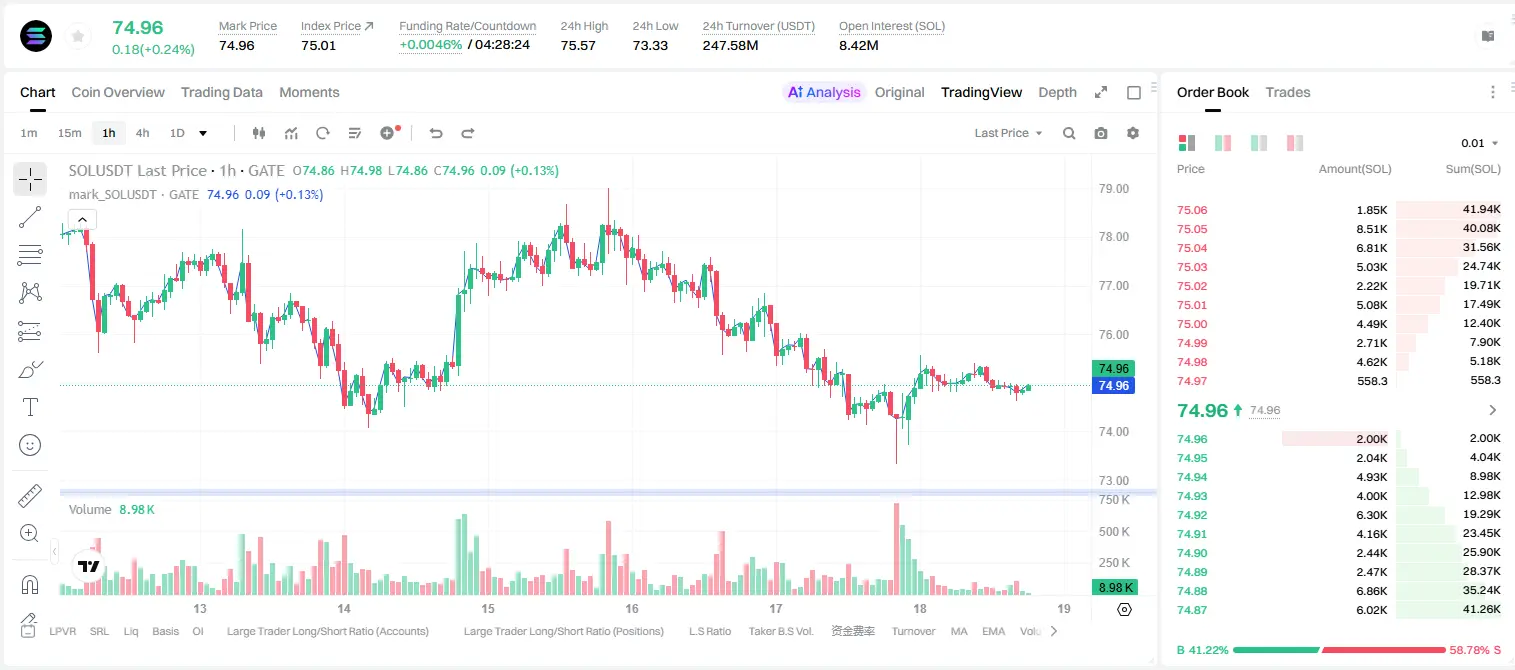
Task: Toggle the AI Analysis mode
Action: (x=824, y=92)
